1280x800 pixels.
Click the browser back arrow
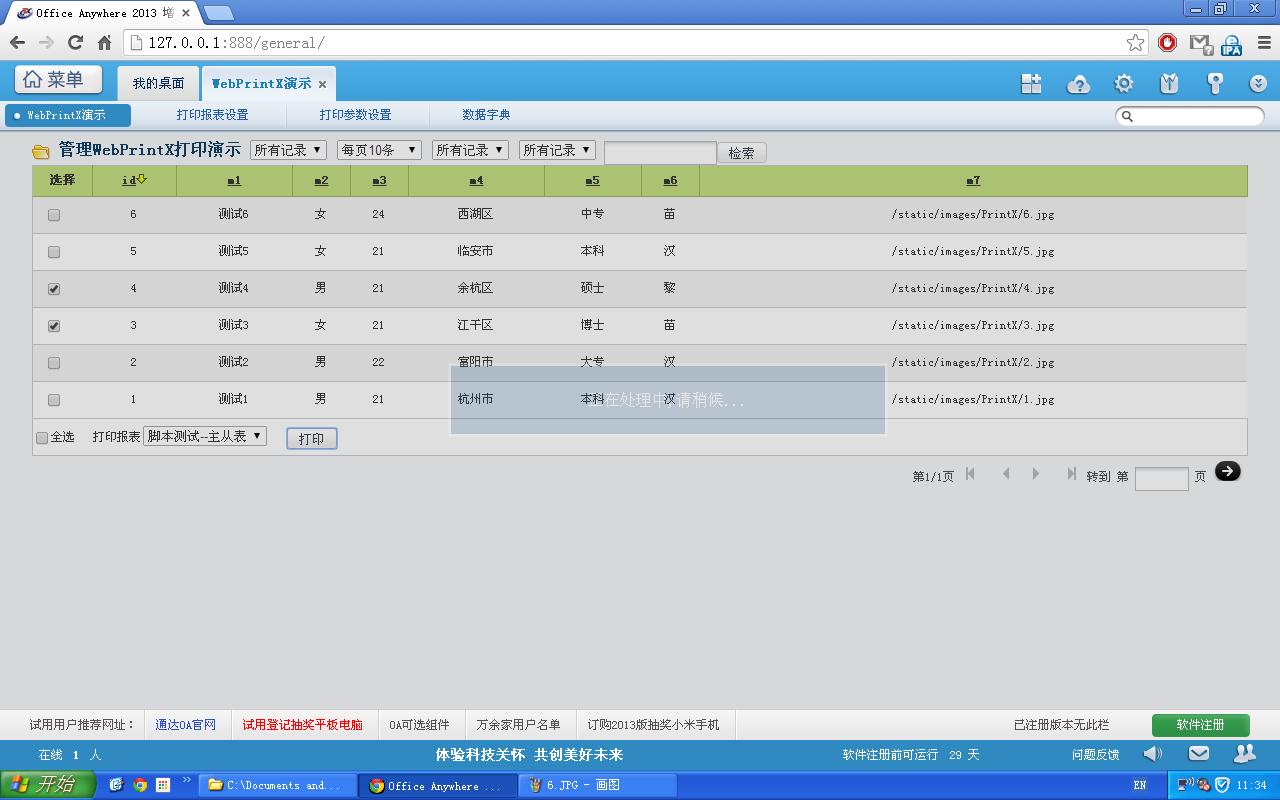pyautogui.click(x=17, y=42)
